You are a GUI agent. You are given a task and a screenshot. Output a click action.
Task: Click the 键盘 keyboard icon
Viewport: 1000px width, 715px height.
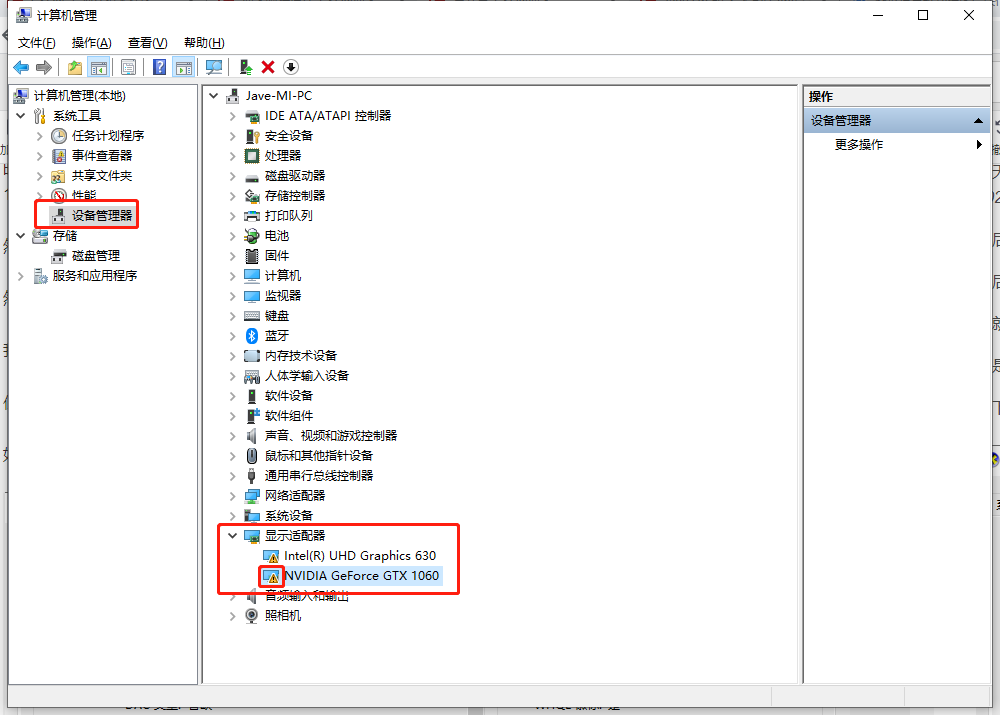[x=252, y=316]
